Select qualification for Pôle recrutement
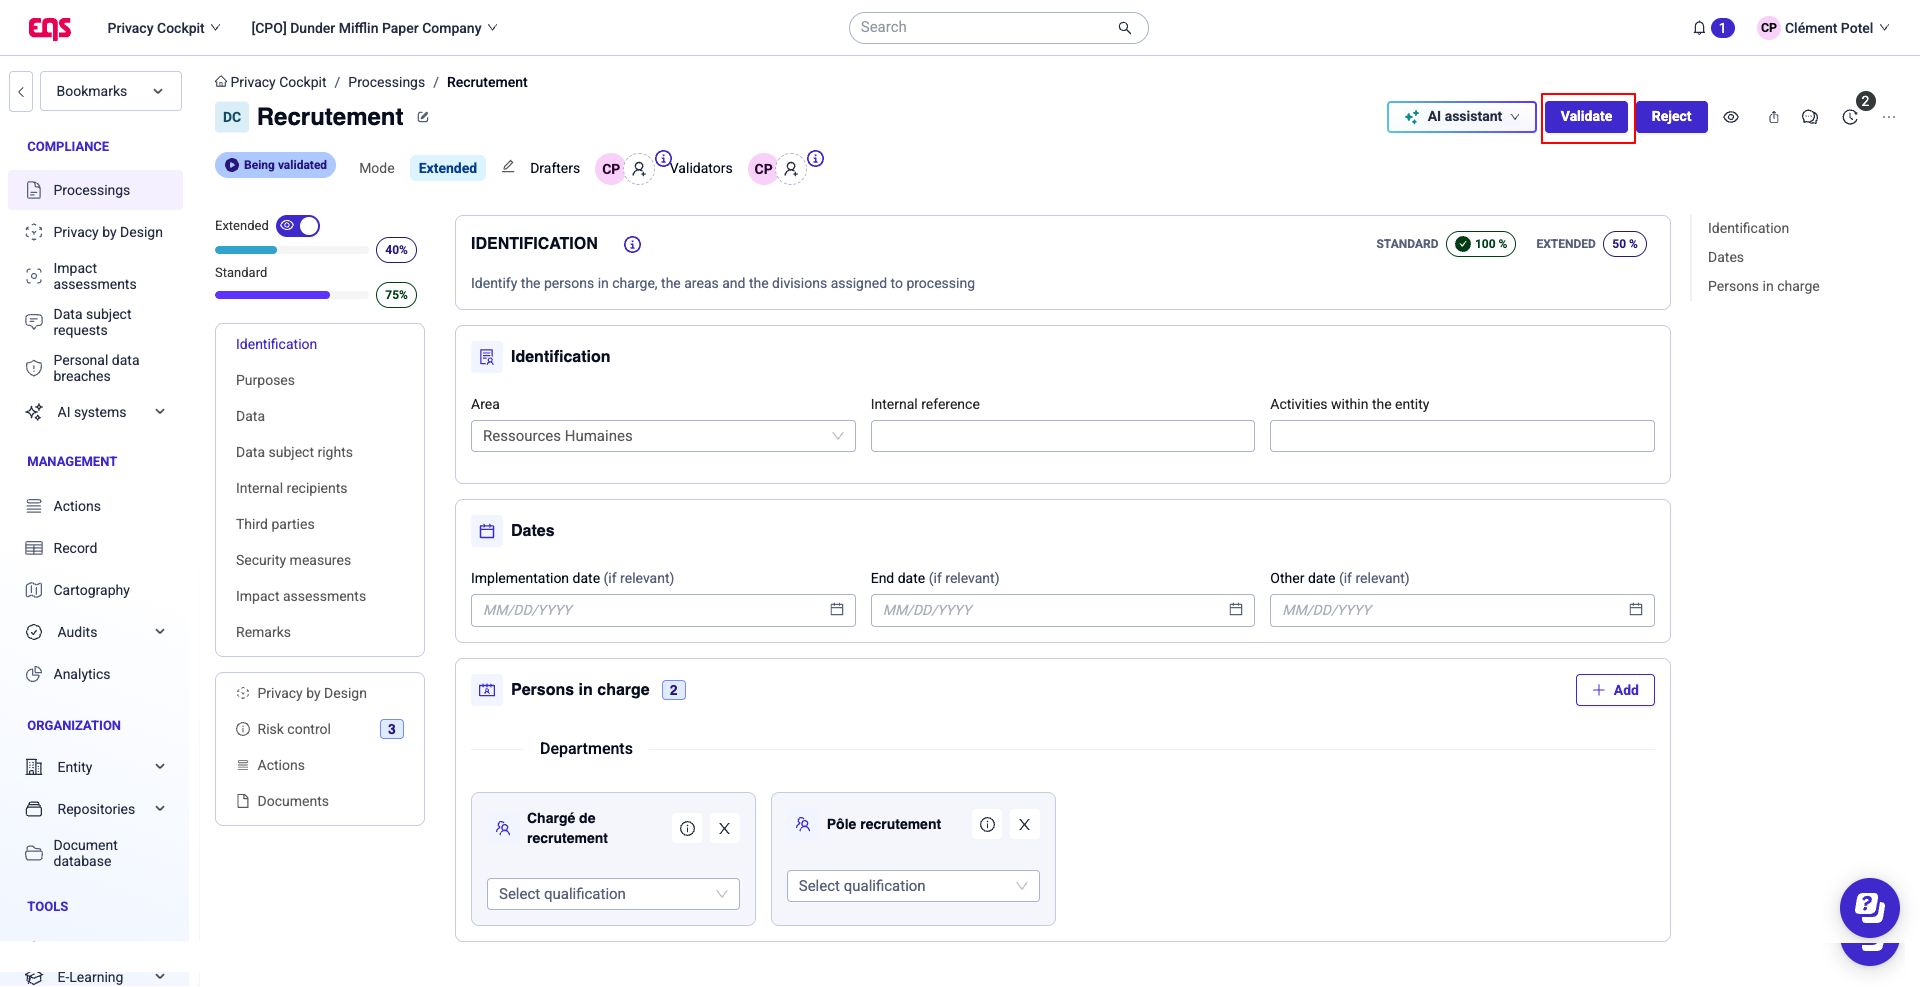Viewport: 1920px width, 987px height. click(x=913, y=886)
